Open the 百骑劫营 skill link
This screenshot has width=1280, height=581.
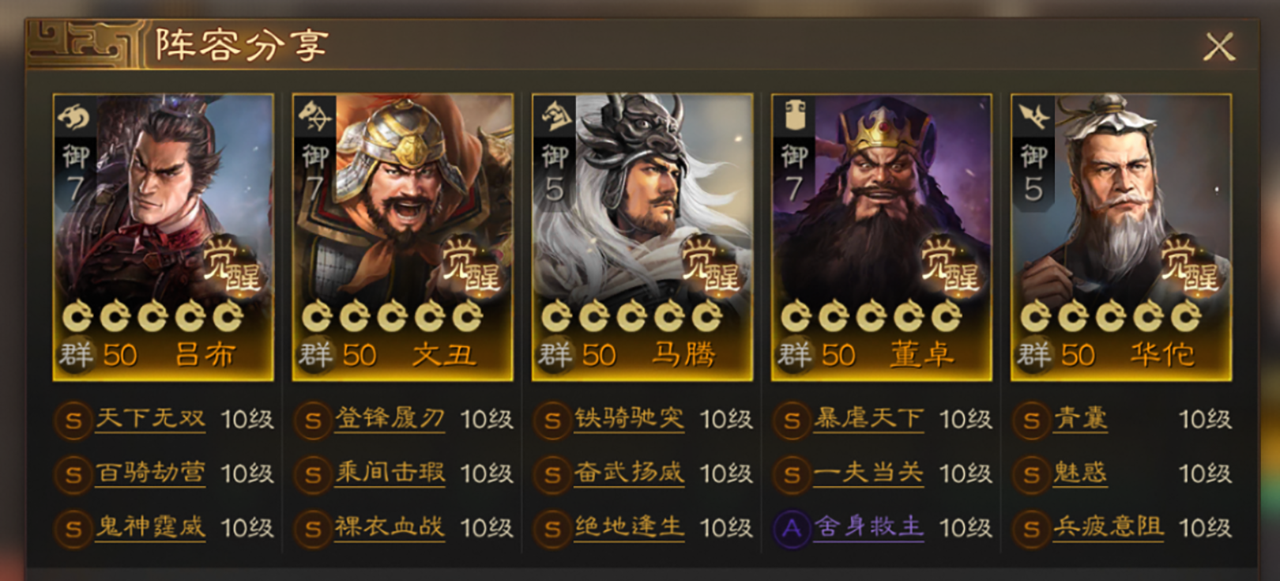point(150,473)
